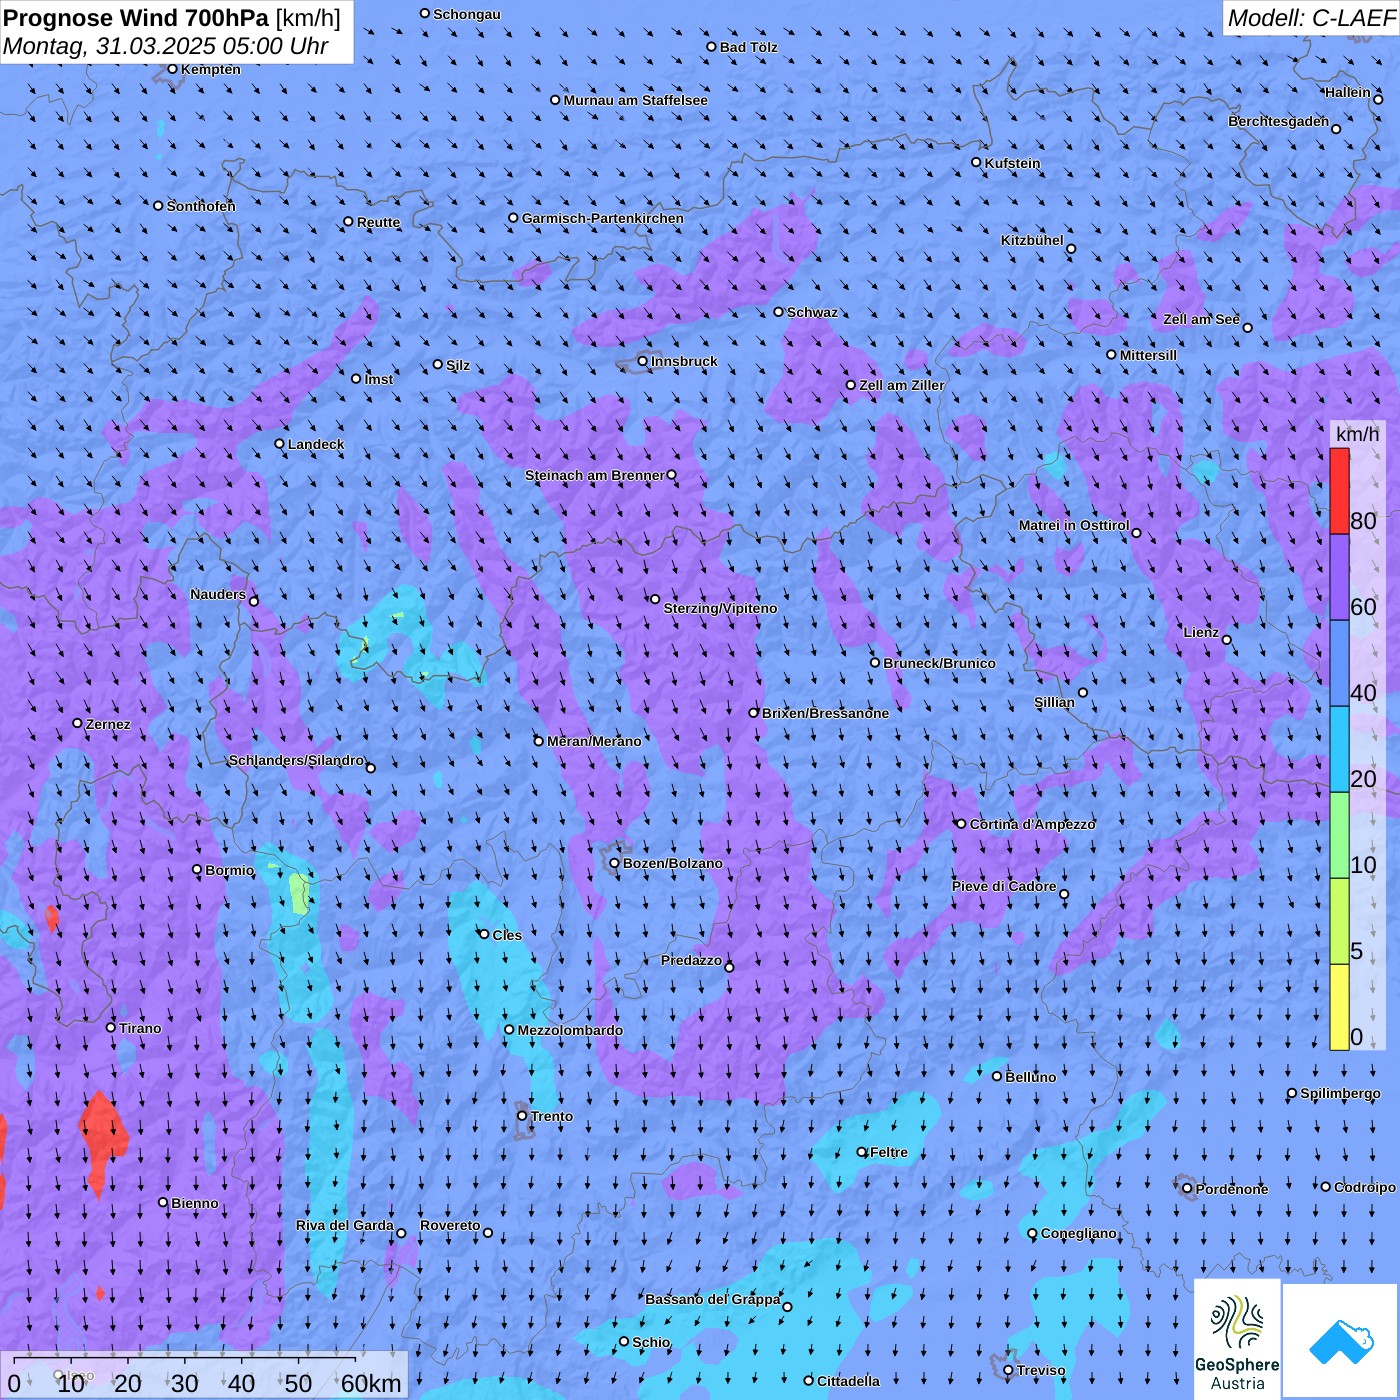Select the Innsbruck city label
Image resolution: width=1400 pixels, height=1400 pixels.
pyautogui.click(x=684, y=361)
